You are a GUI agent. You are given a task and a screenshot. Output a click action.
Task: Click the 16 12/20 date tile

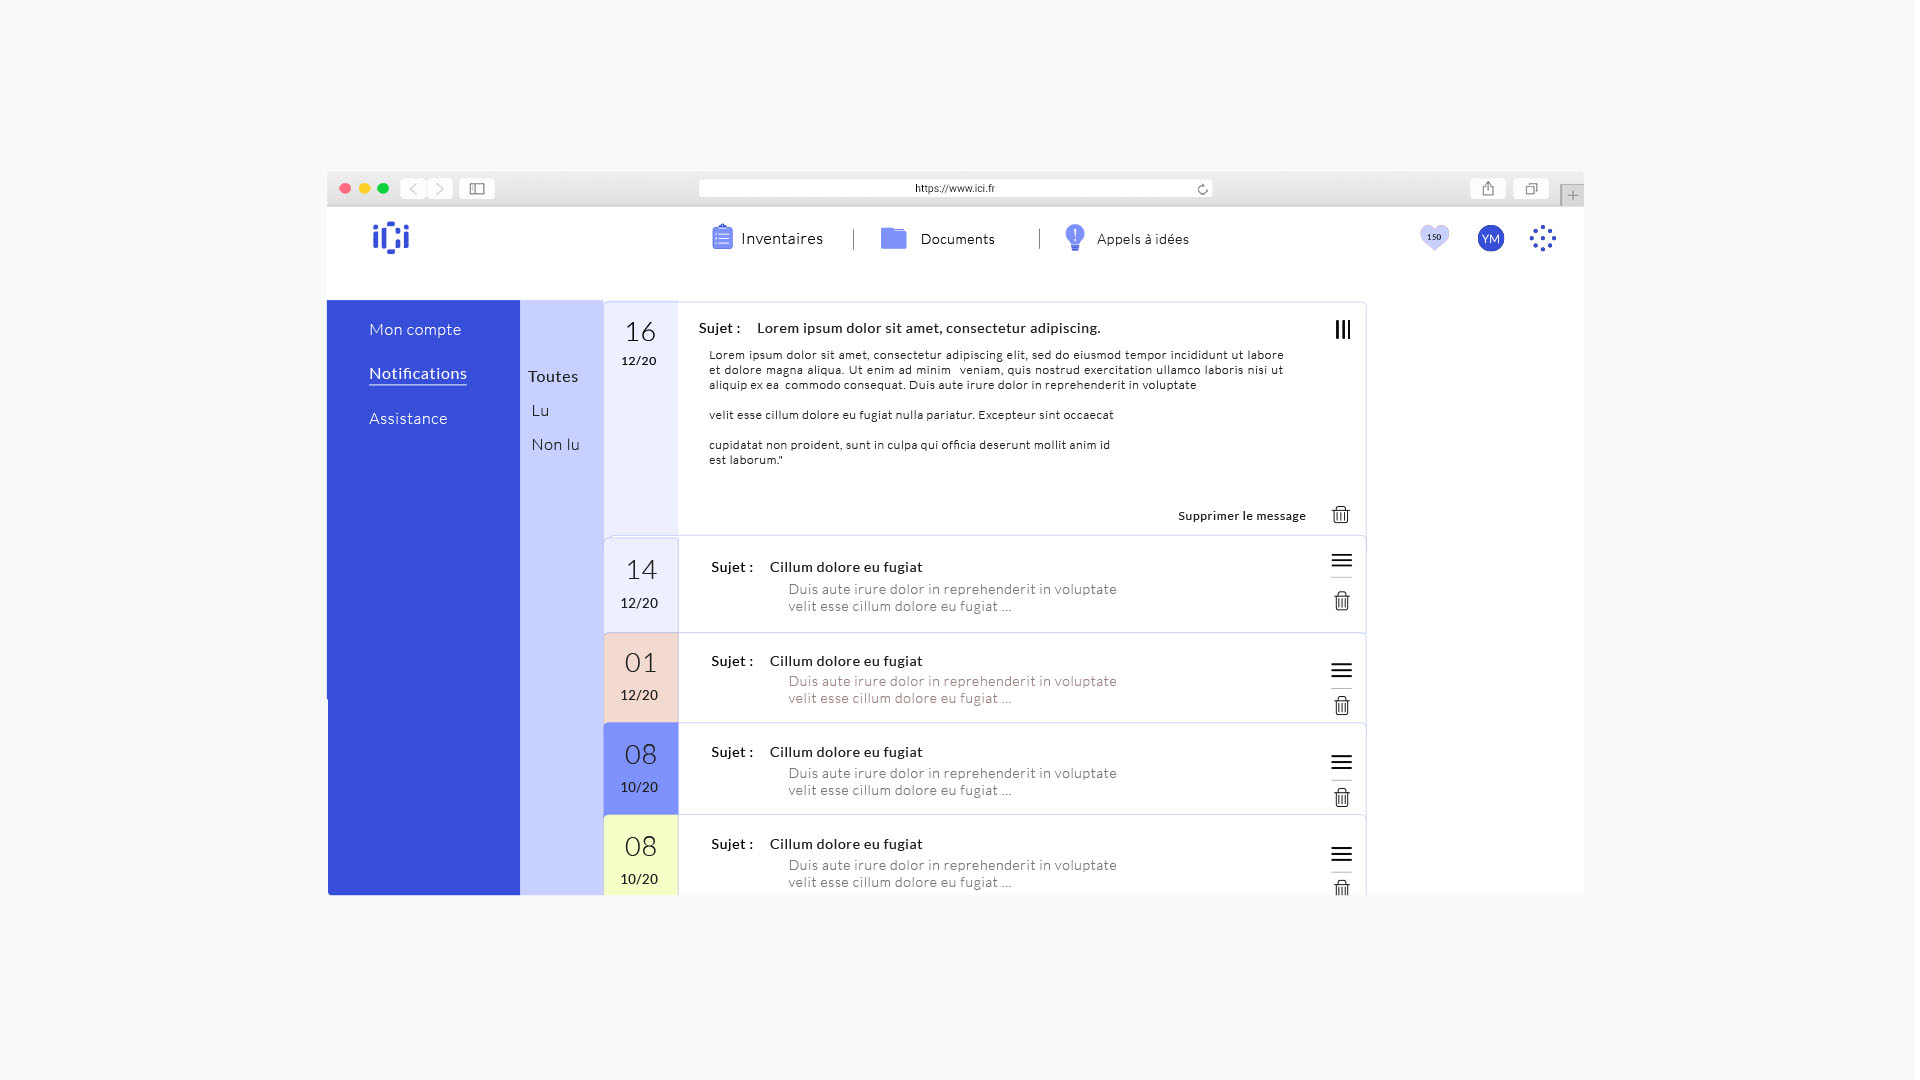click(641, 418)
